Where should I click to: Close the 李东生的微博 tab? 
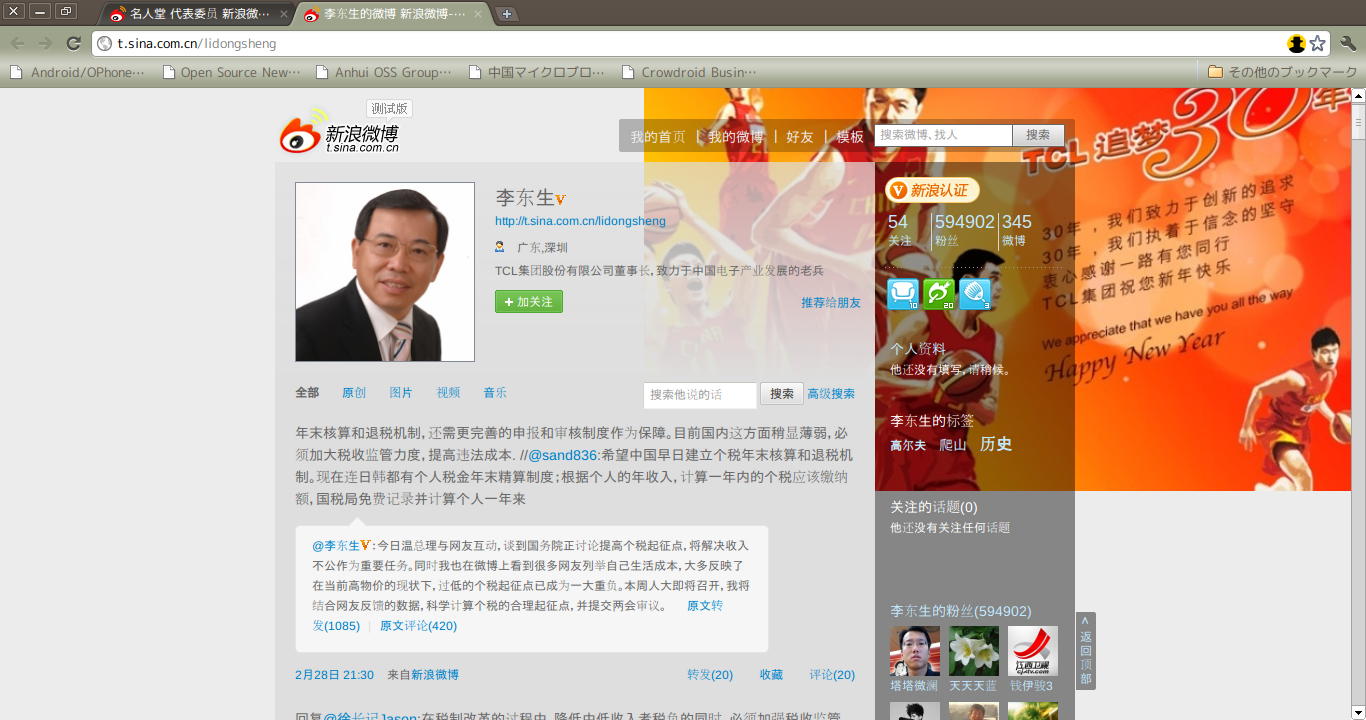tap(477, 14)
